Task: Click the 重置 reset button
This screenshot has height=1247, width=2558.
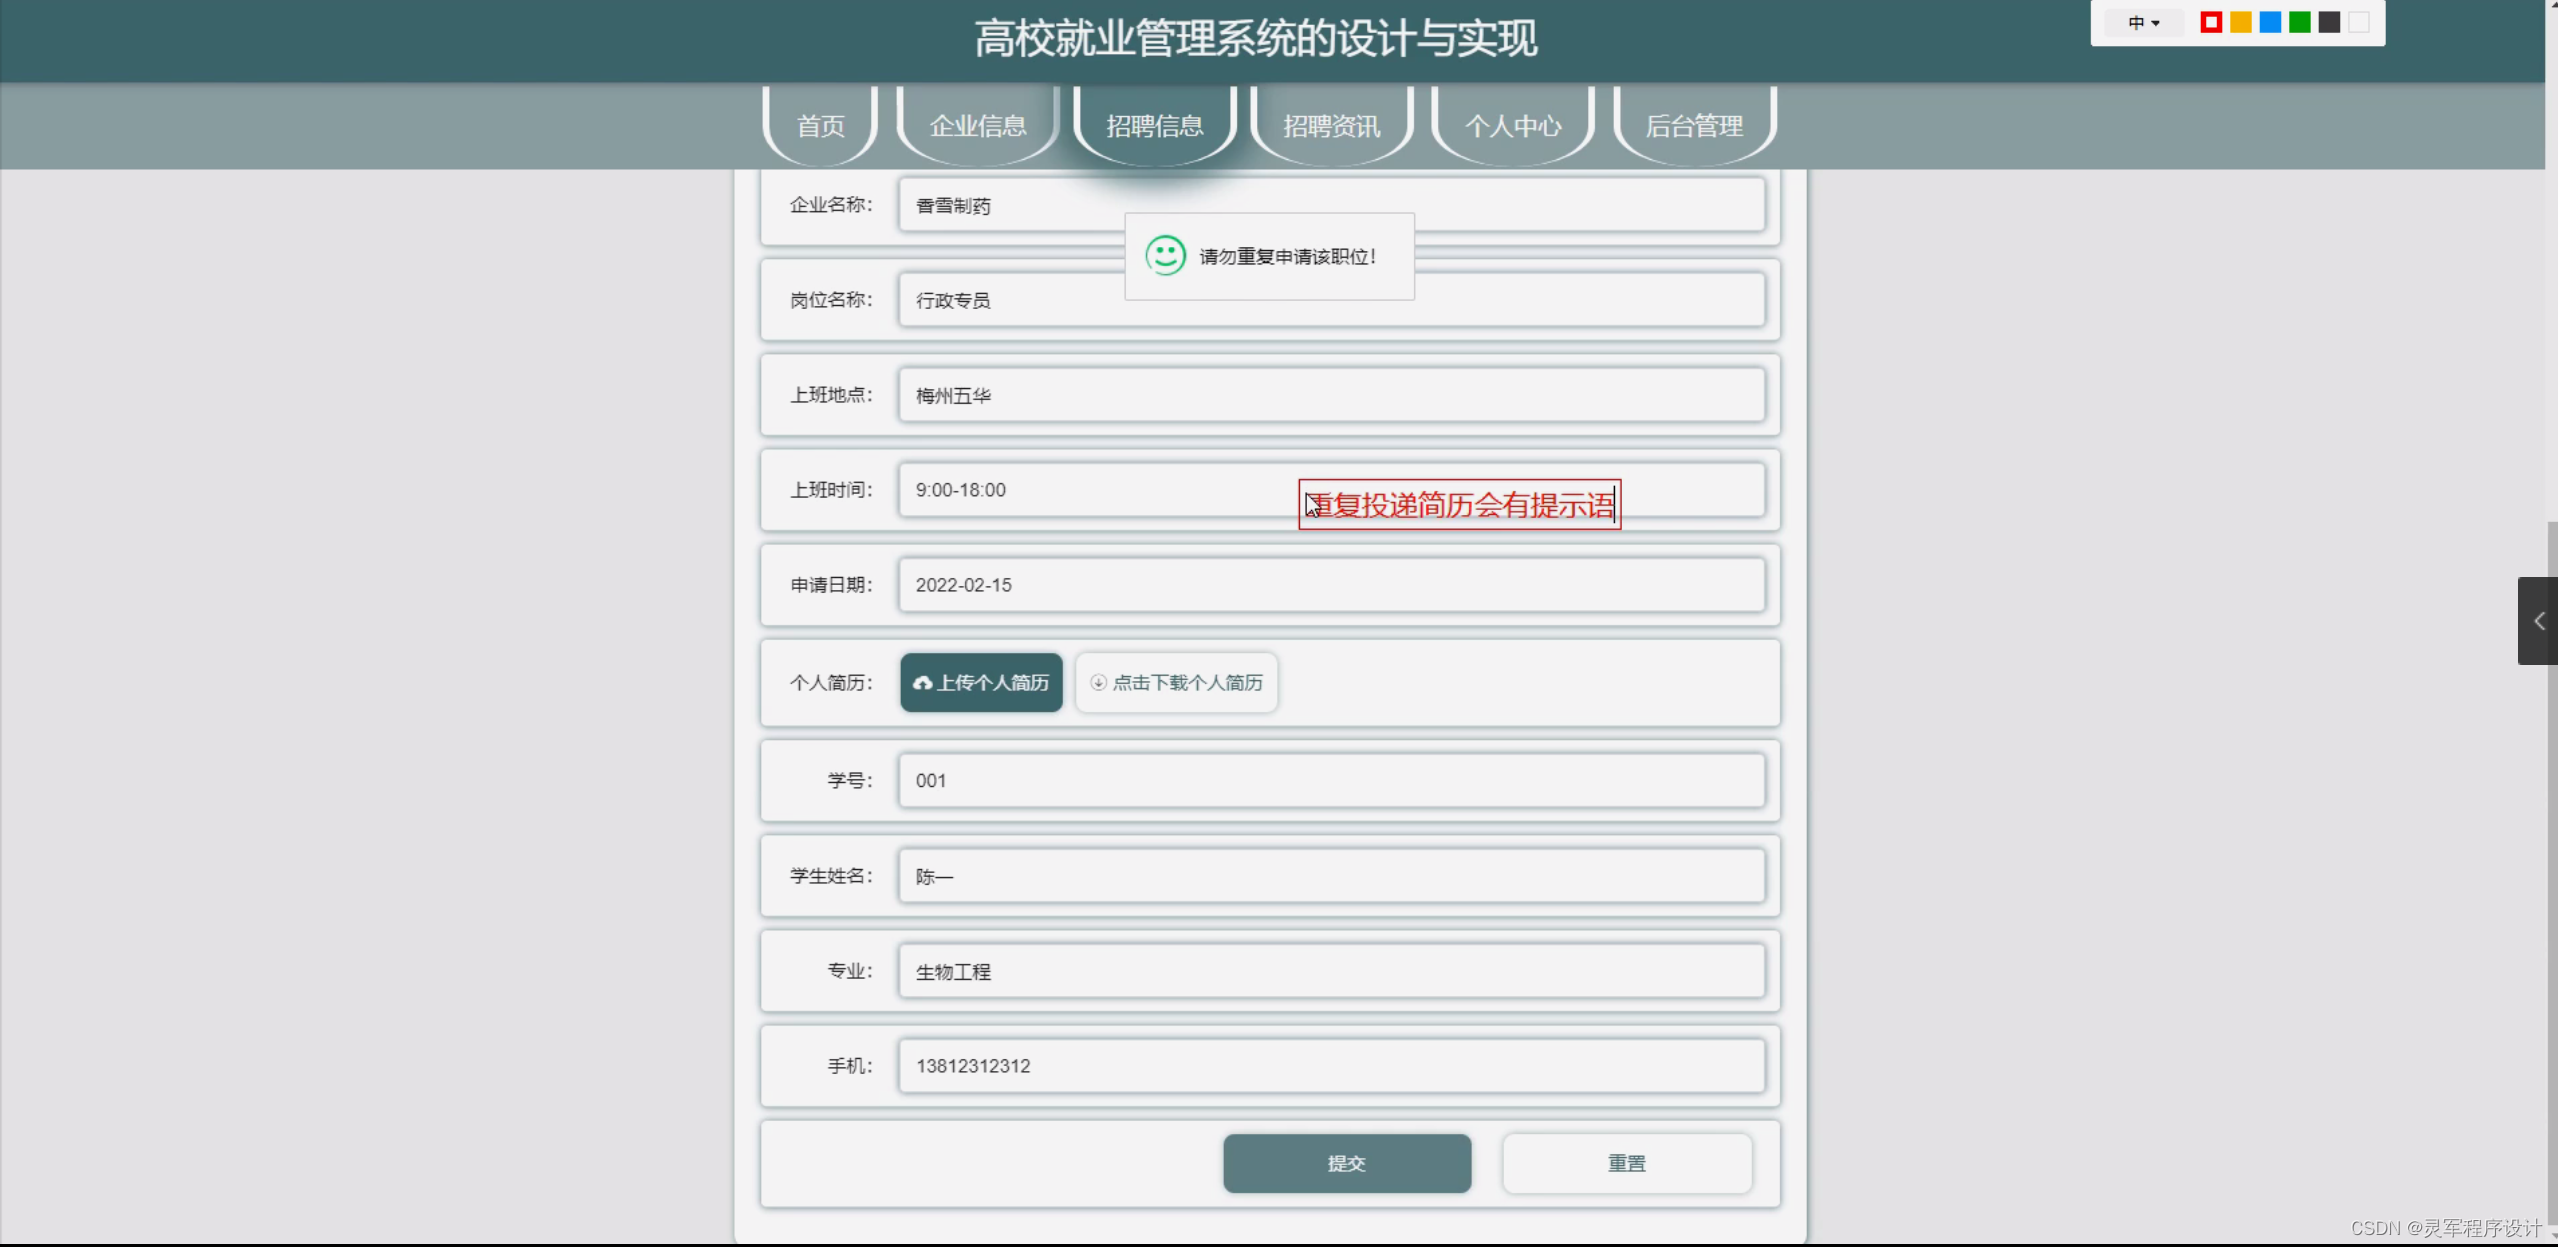Action: 1626,1163
